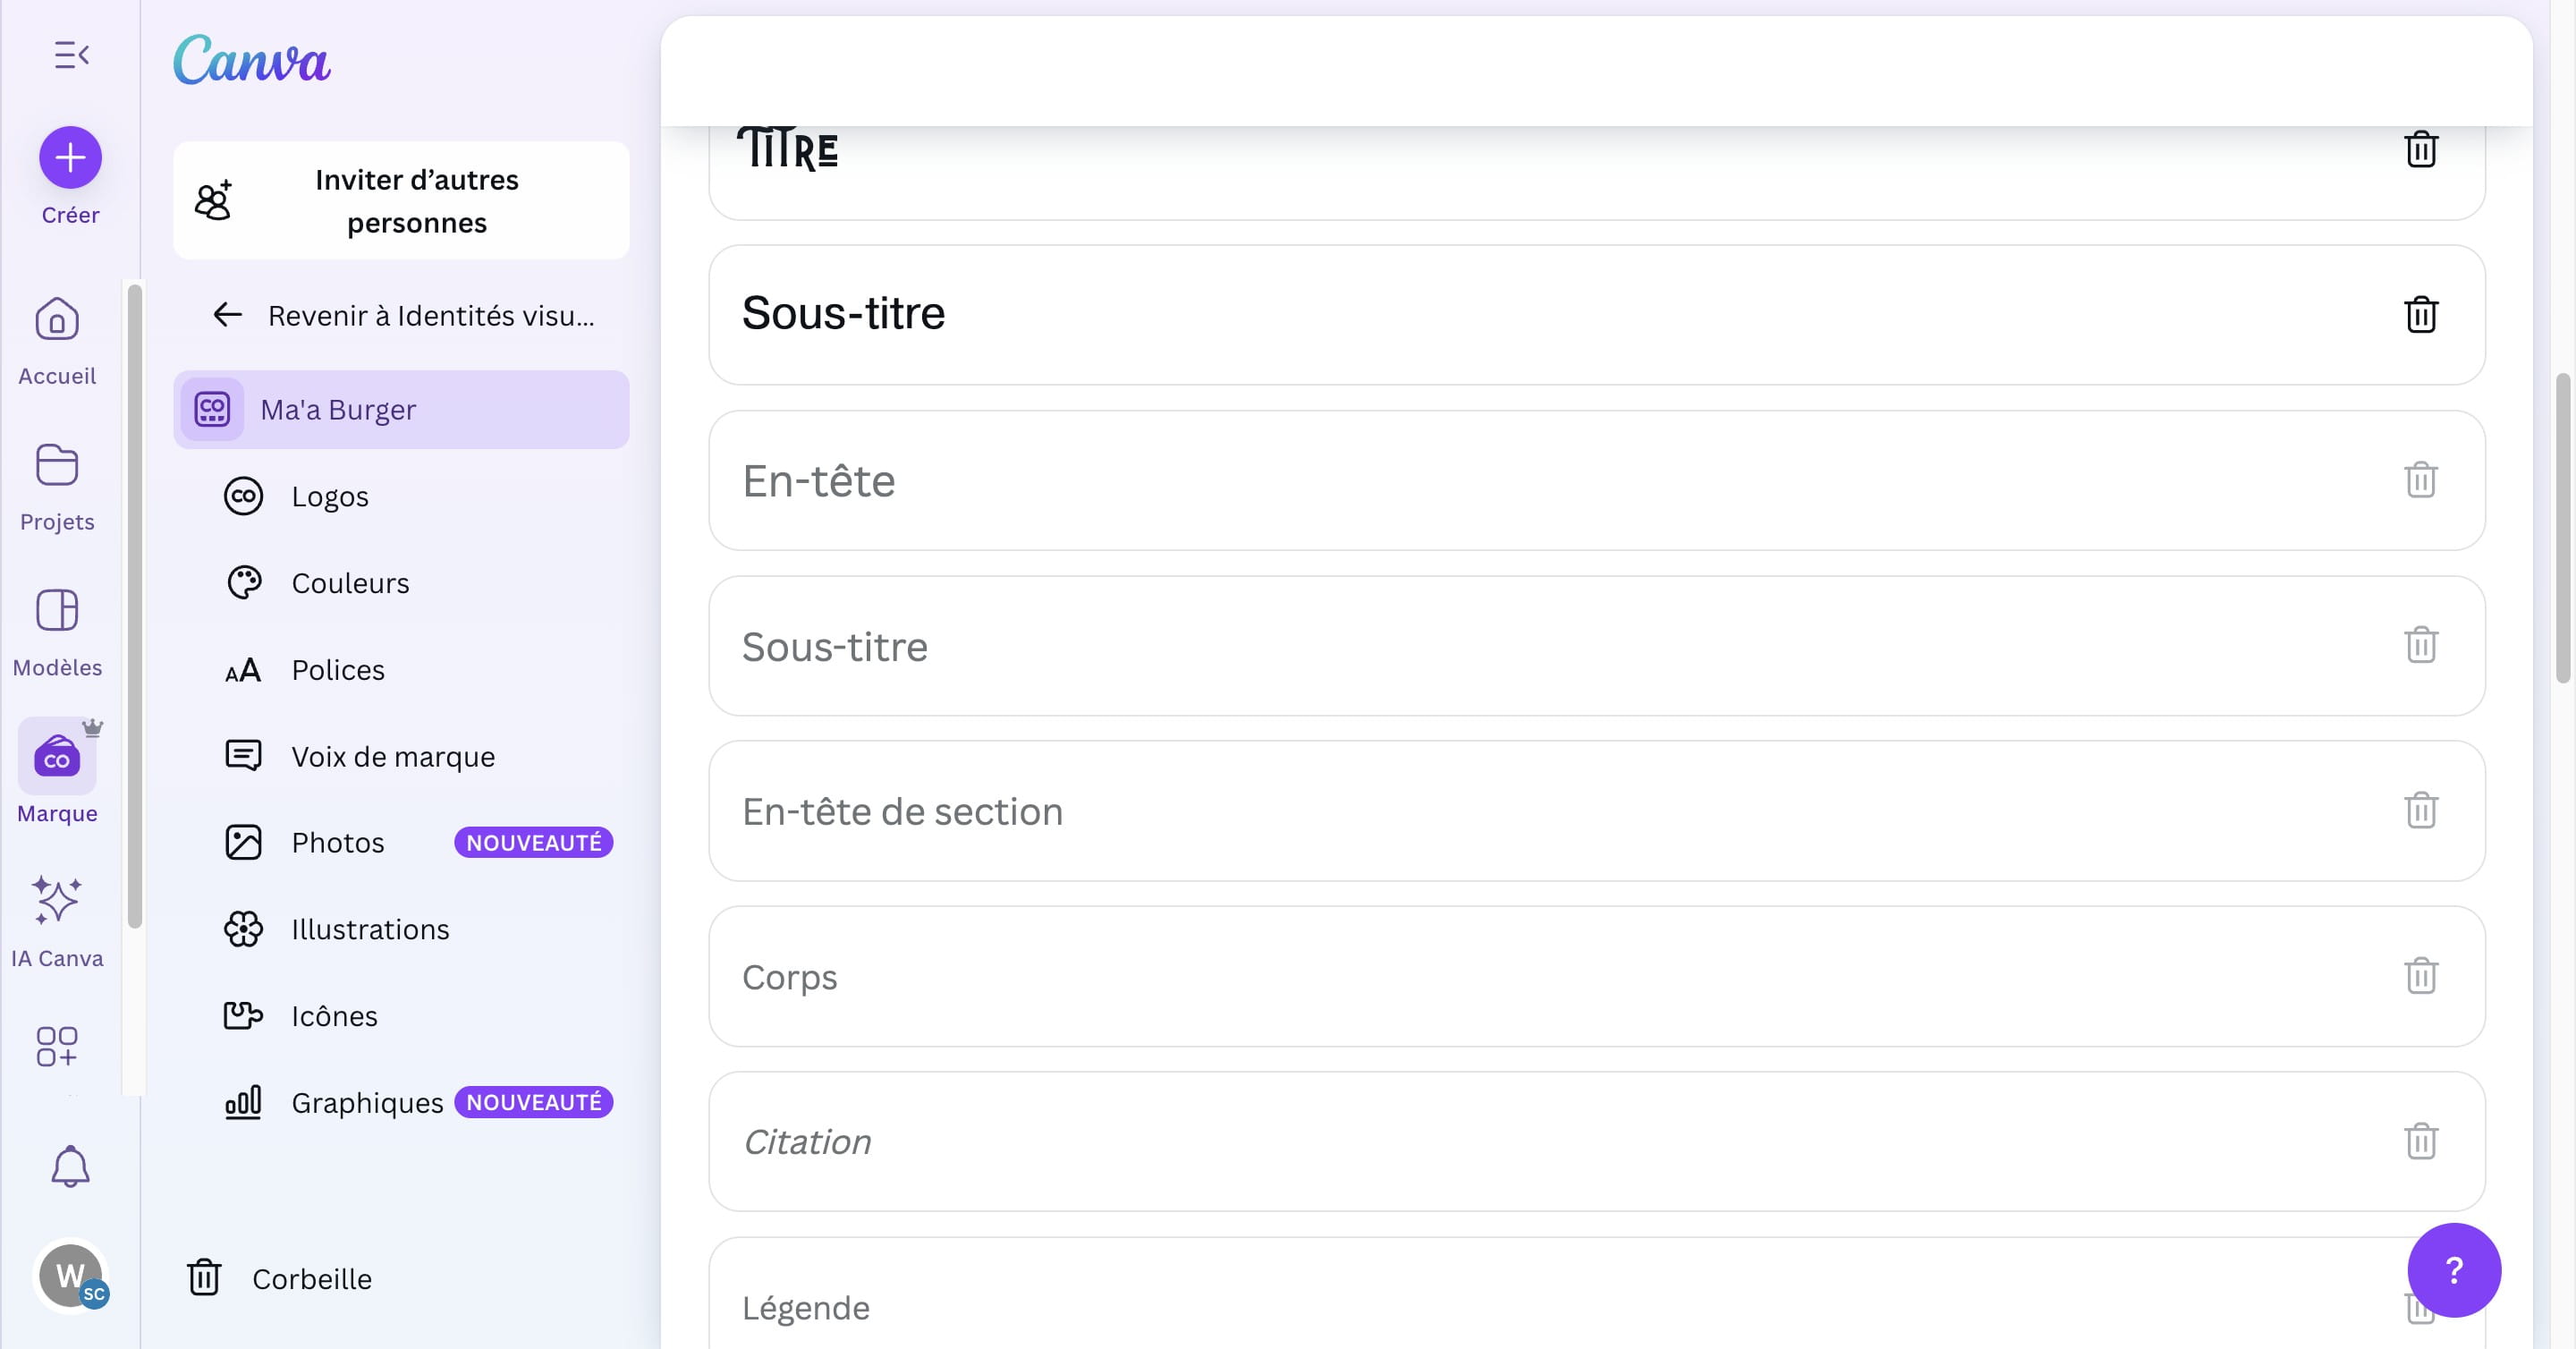Delete the Citation font style

[2421, 1142]
